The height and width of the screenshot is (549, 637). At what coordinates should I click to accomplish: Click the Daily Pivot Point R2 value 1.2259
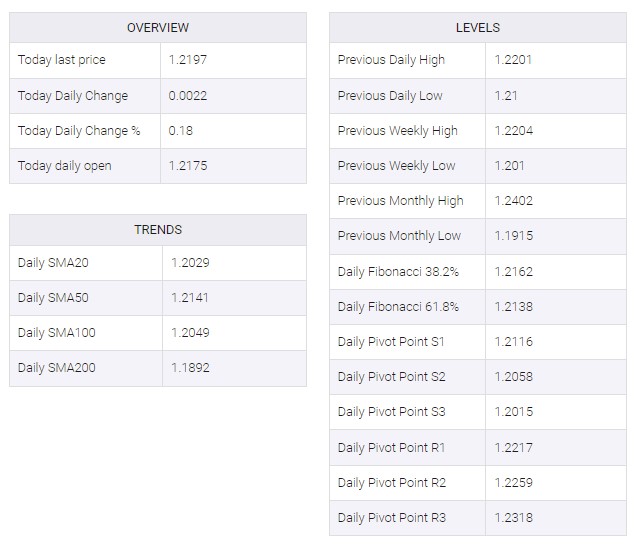click(514, 482)
